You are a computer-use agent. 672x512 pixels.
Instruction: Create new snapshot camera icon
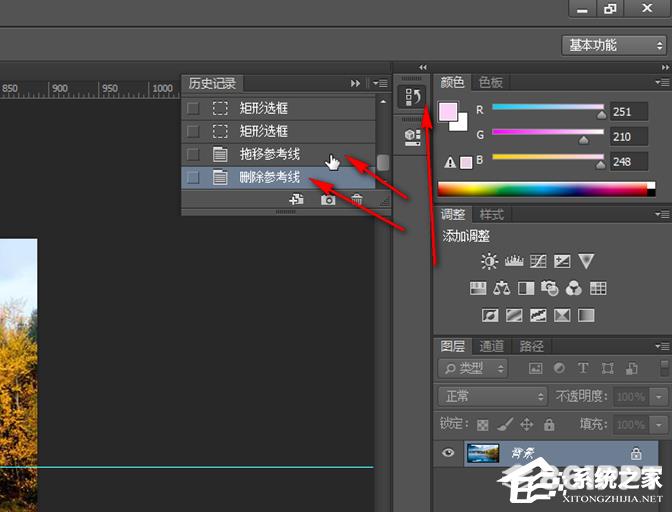[328, 200]
